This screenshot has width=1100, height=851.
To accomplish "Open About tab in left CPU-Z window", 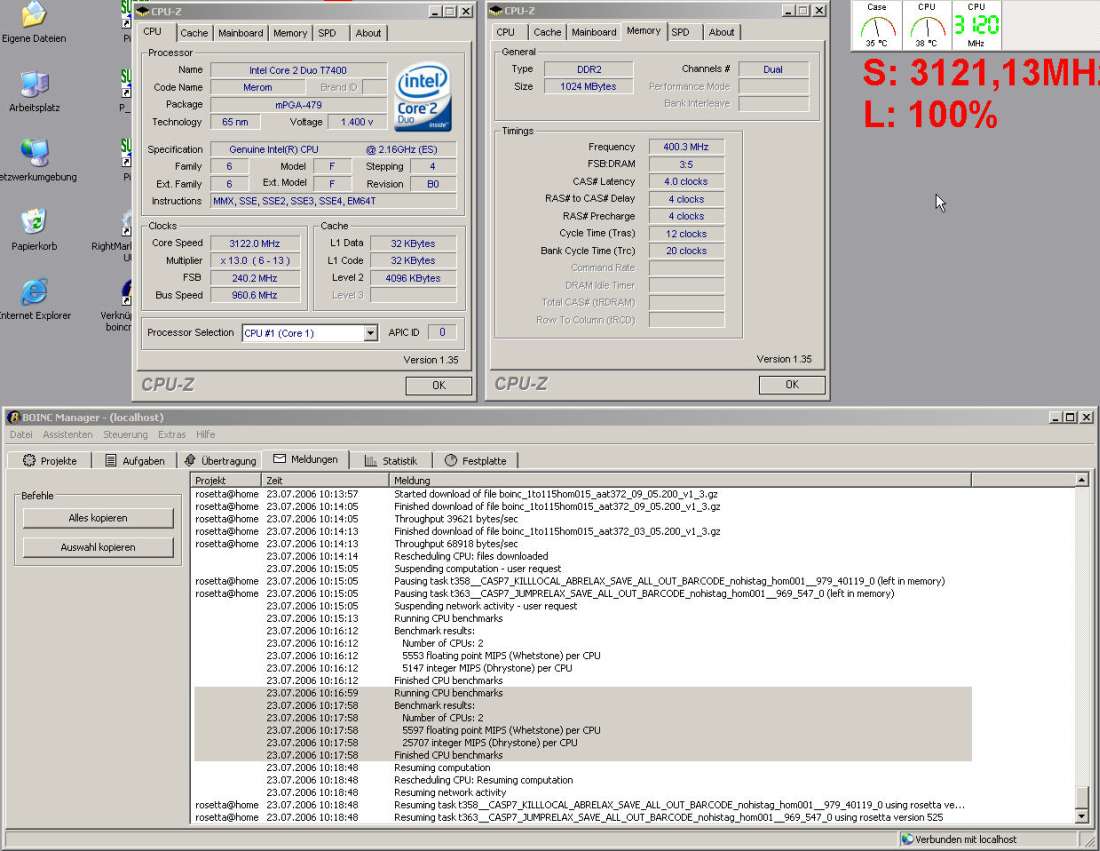I will (x=368, y=33).
